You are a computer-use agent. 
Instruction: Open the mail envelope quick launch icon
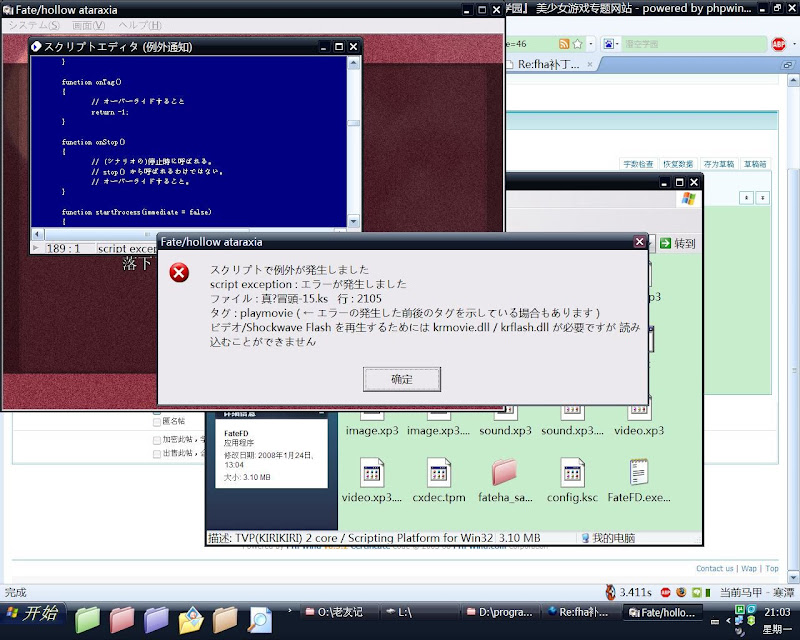pos(191,619)
